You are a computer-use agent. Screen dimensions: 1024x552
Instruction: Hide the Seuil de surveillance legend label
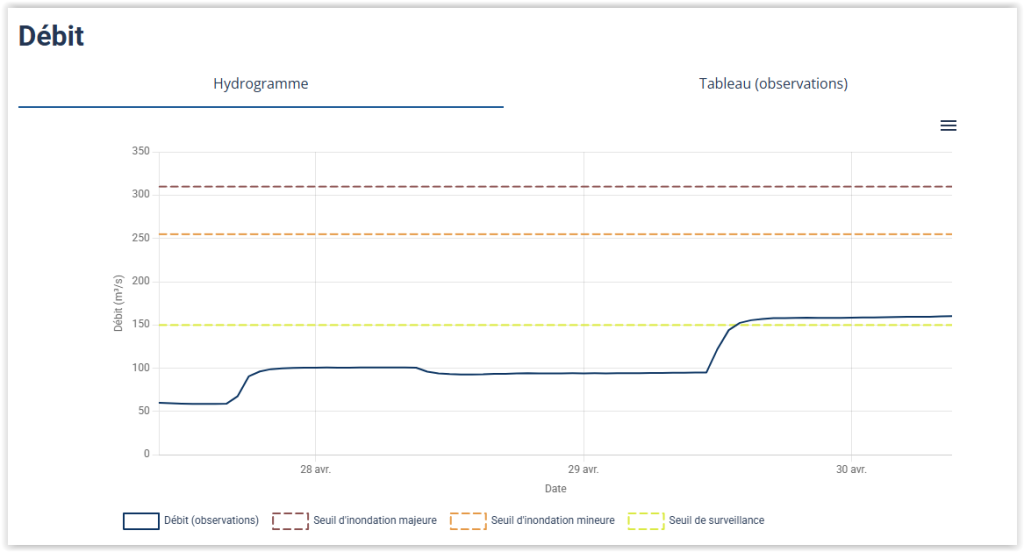click(x=716, y=521)
